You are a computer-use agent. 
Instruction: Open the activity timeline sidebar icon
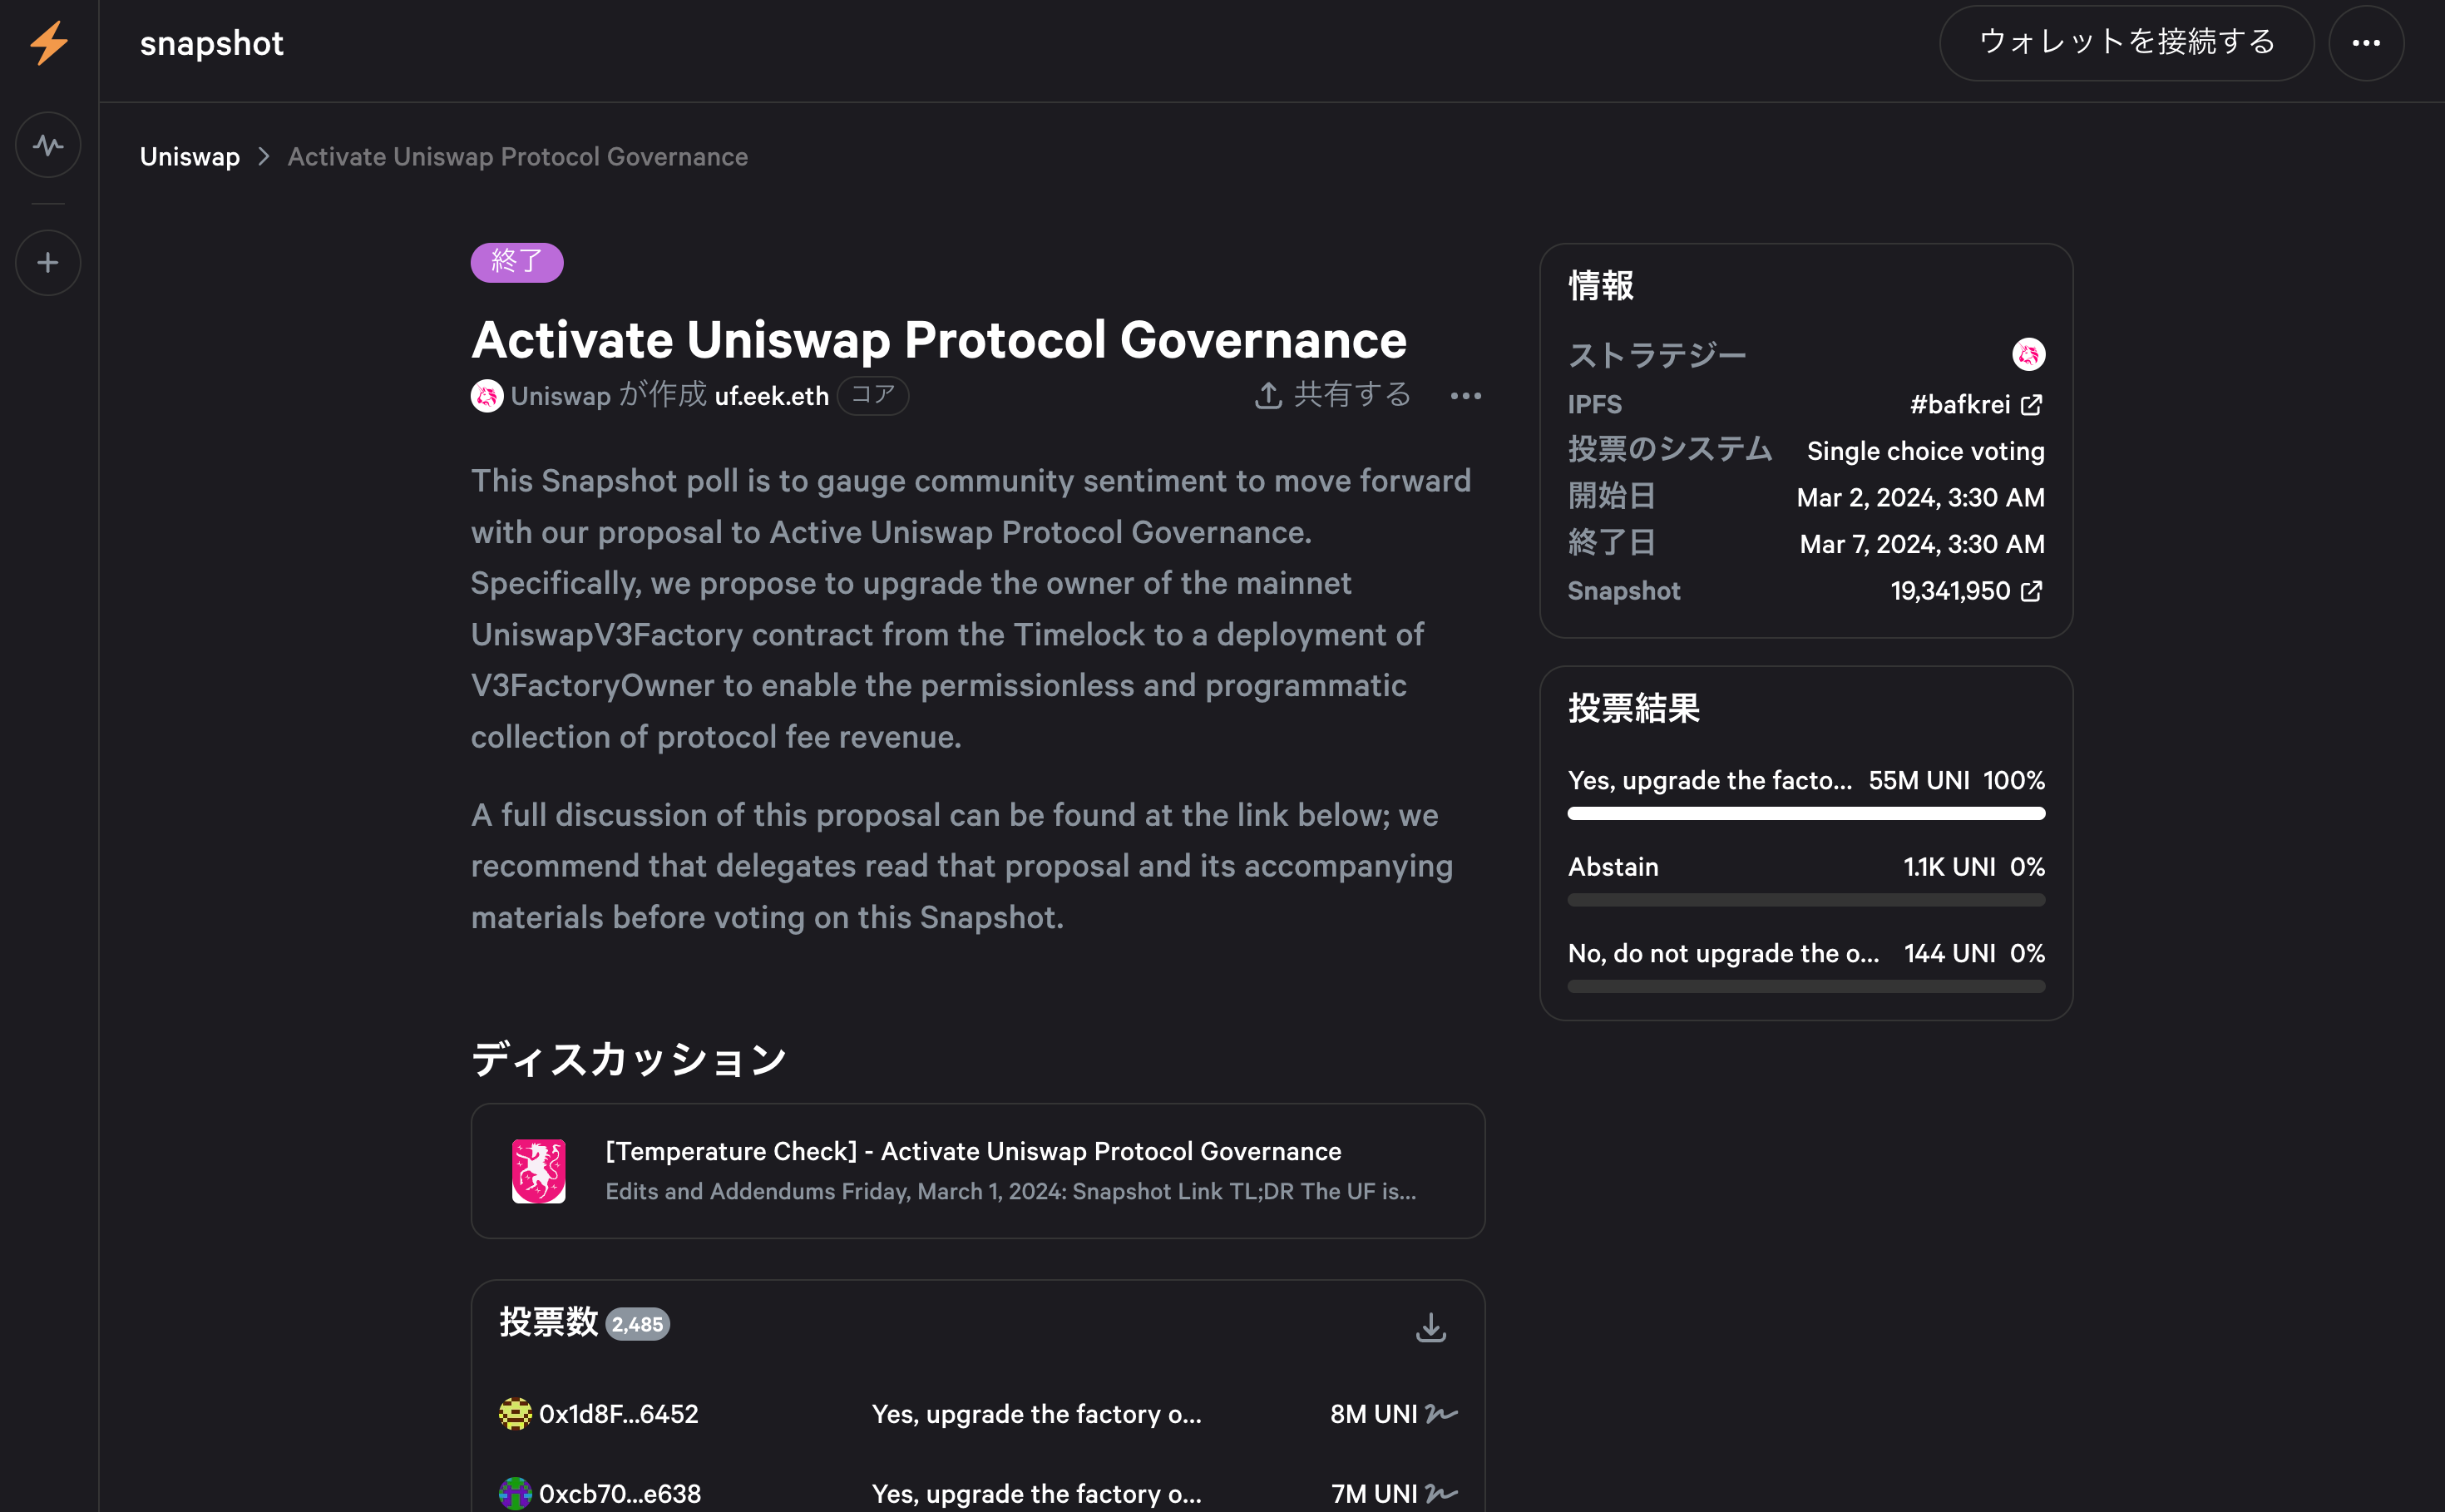48,145
